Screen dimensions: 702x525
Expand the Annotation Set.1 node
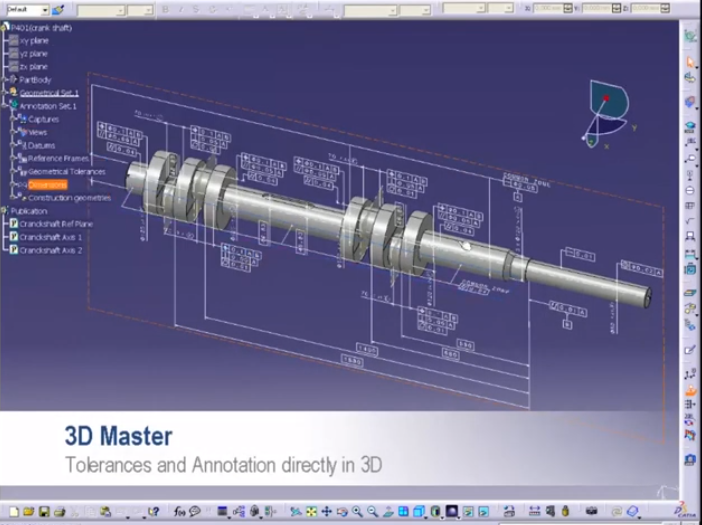point(4,106)
